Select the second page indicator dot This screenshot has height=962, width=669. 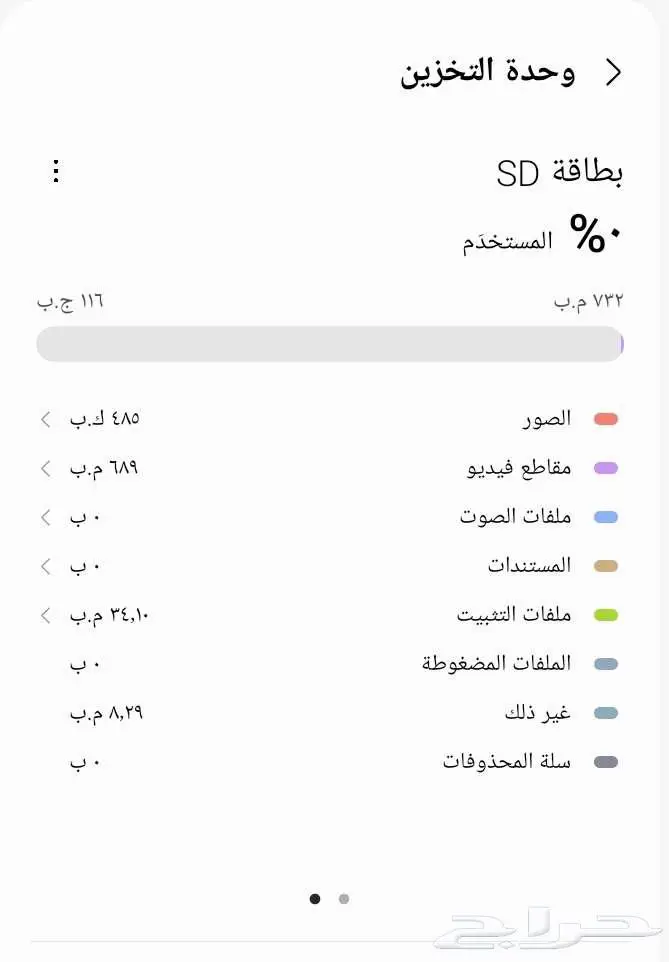point(344,899)
